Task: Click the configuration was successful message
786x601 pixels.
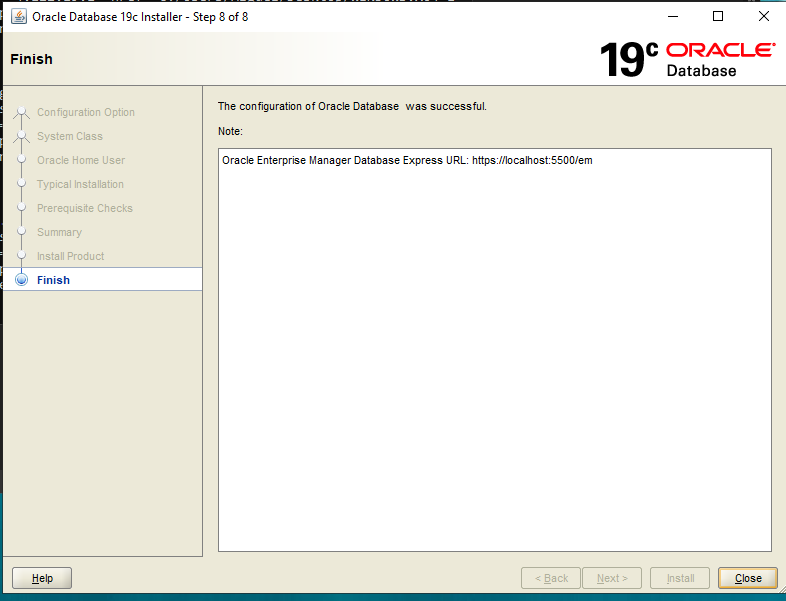Action: coord(352,106)
